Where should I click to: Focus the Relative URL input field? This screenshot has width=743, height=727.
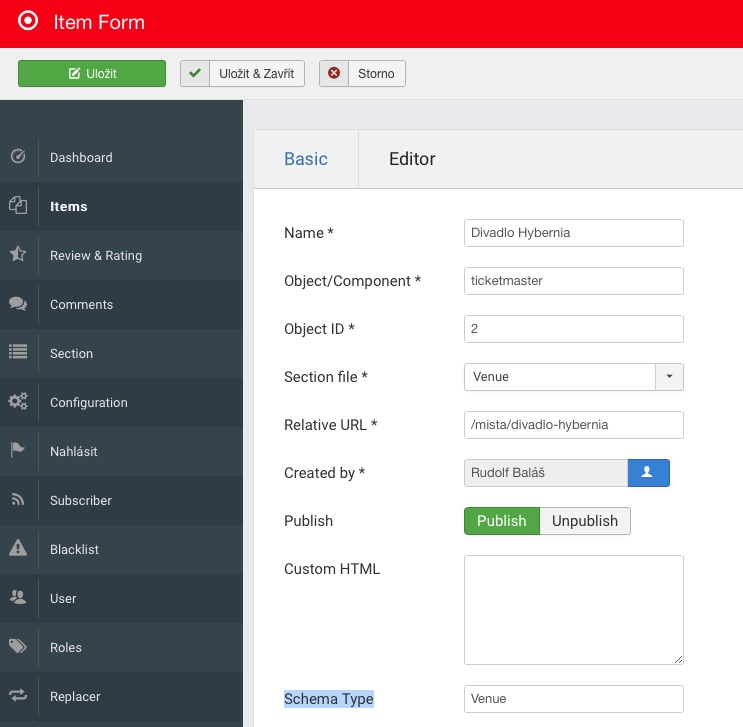(573, 425)
